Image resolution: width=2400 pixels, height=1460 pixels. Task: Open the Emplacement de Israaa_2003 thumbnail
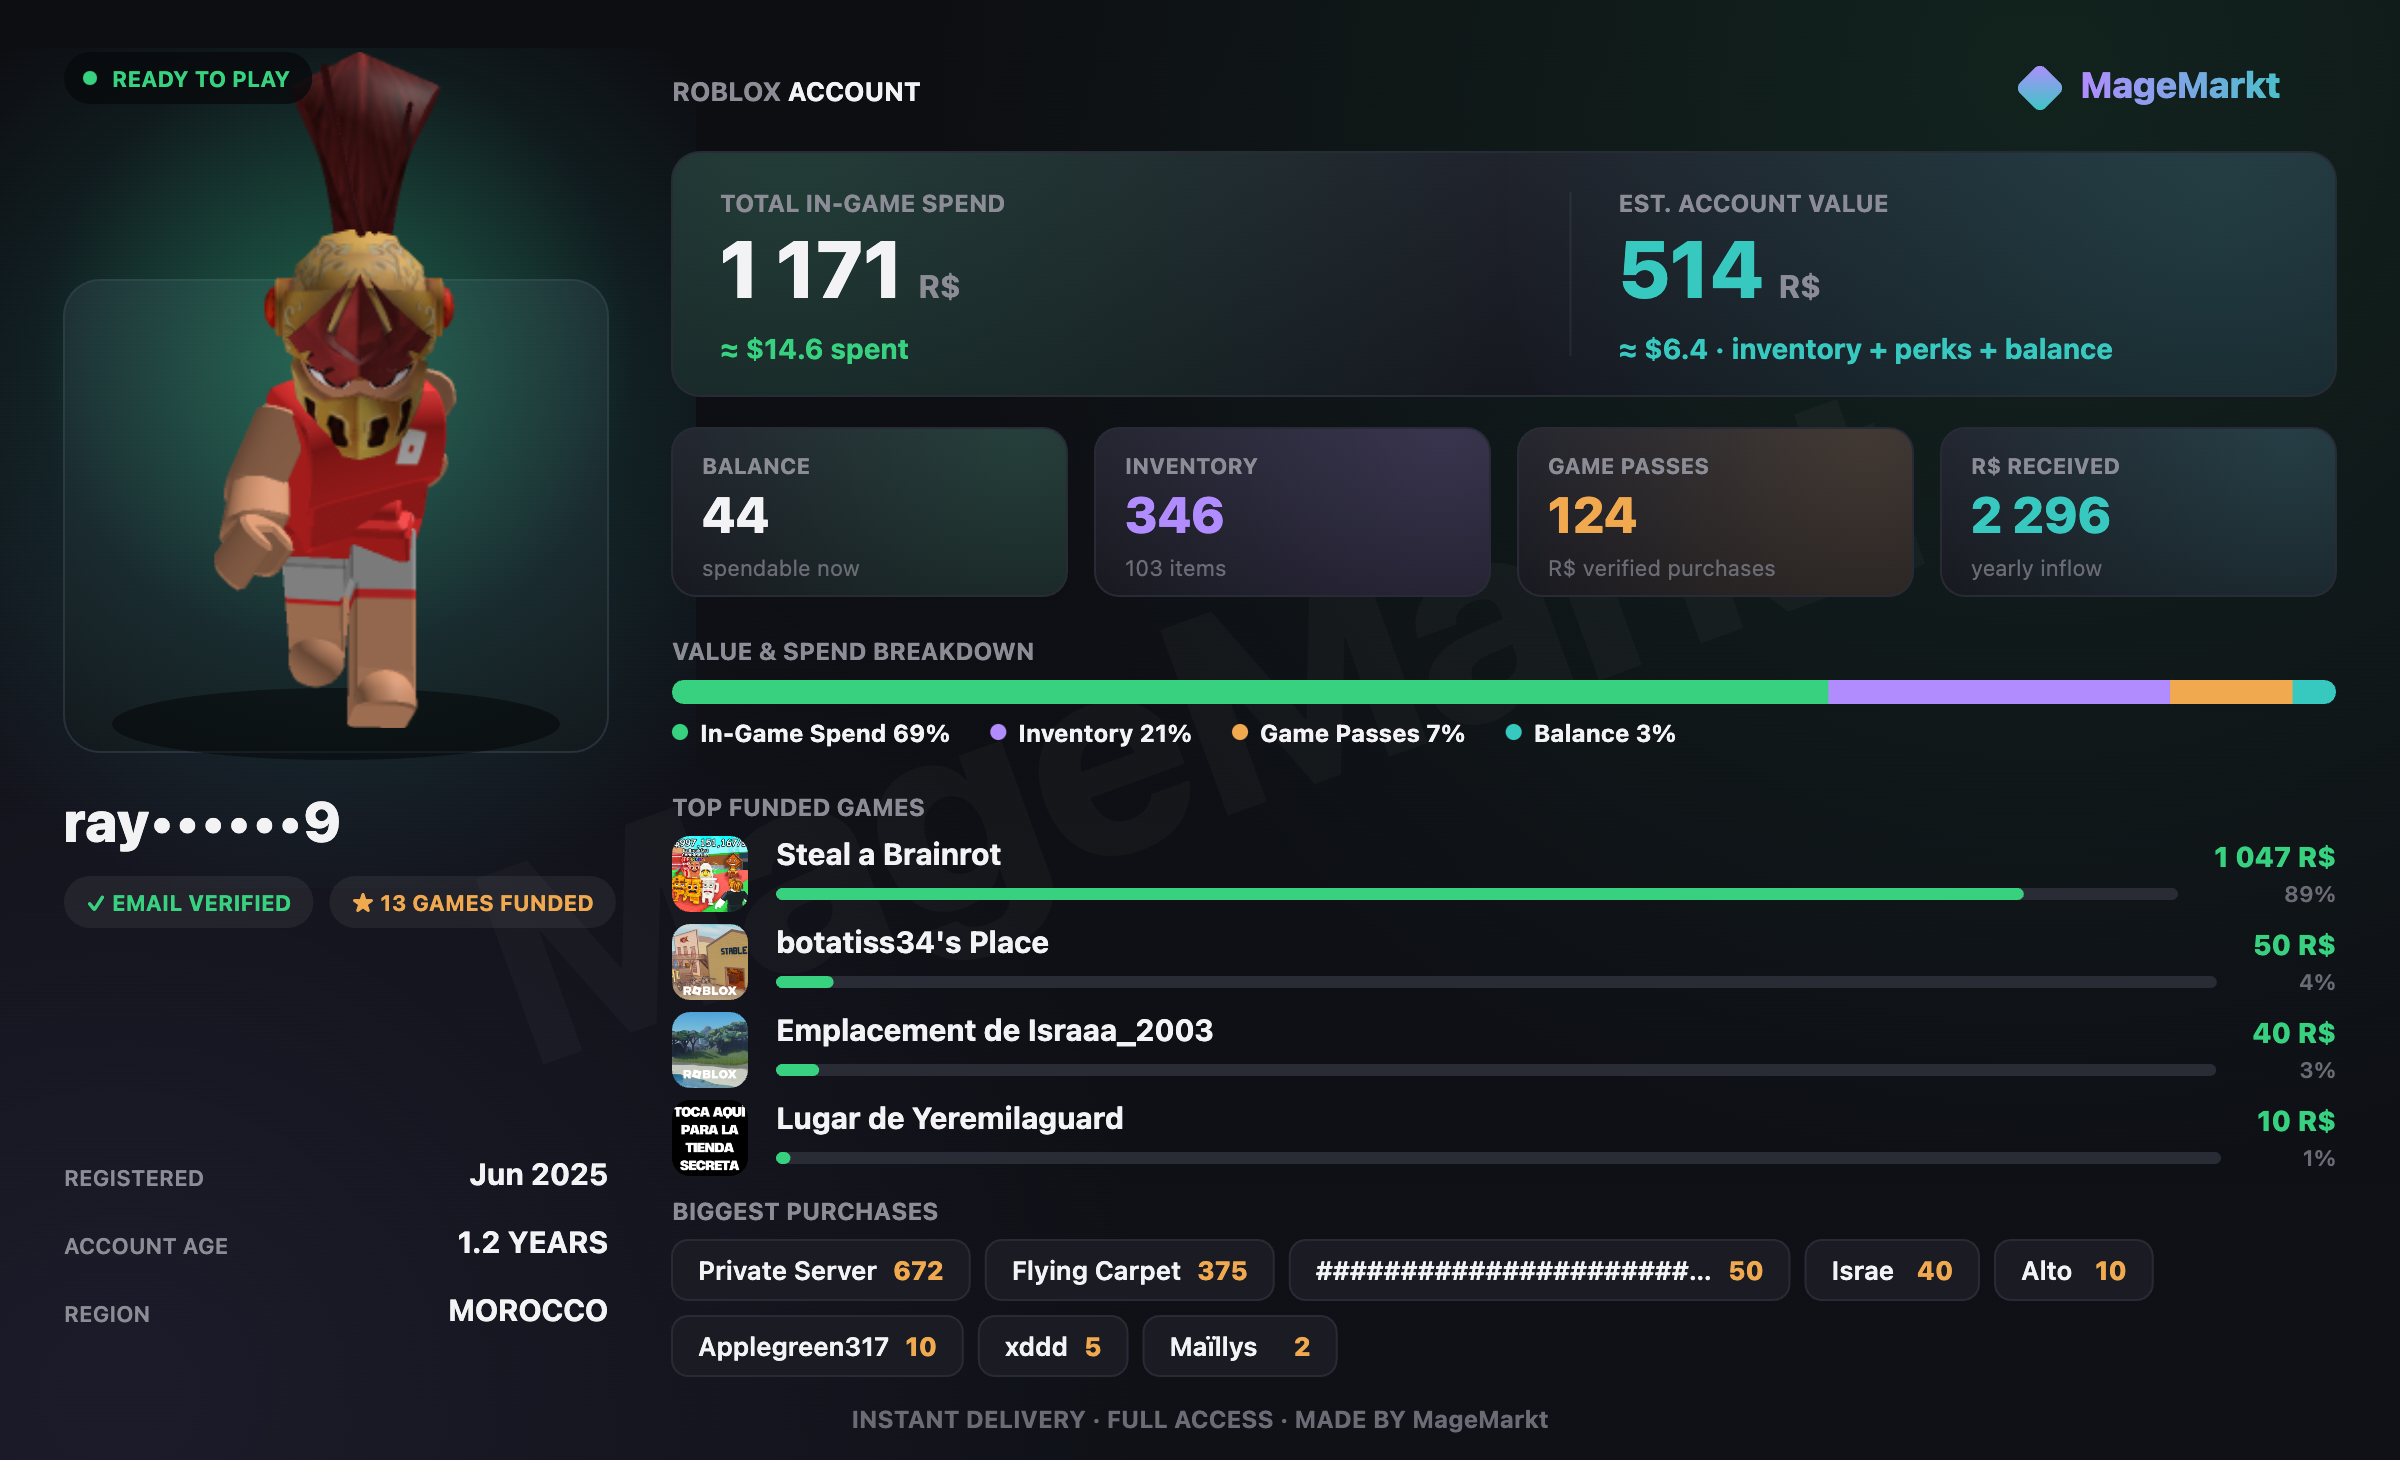(710, 1050)
